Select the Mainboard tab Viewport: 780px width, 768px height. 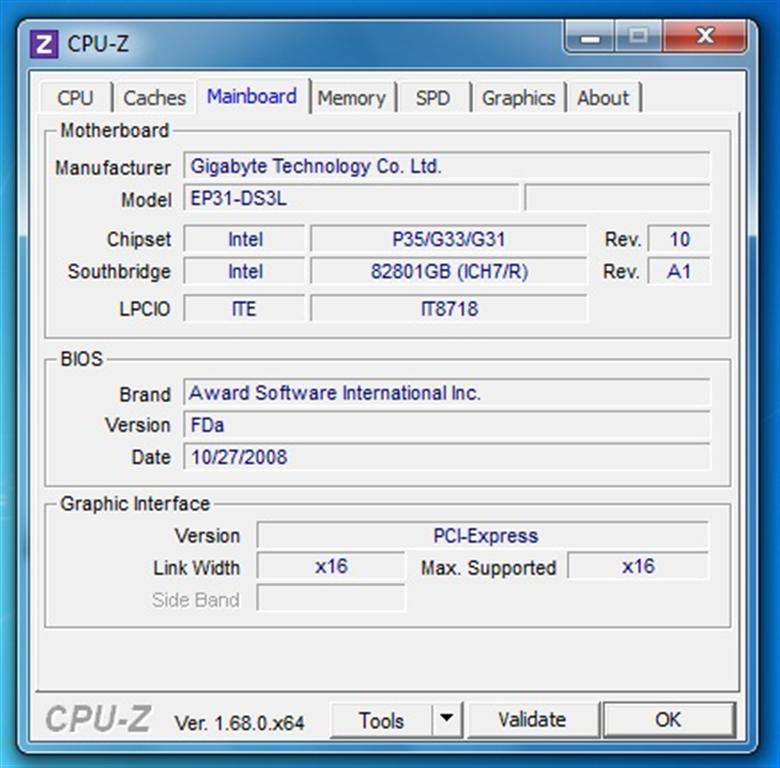tap(252, 96)
